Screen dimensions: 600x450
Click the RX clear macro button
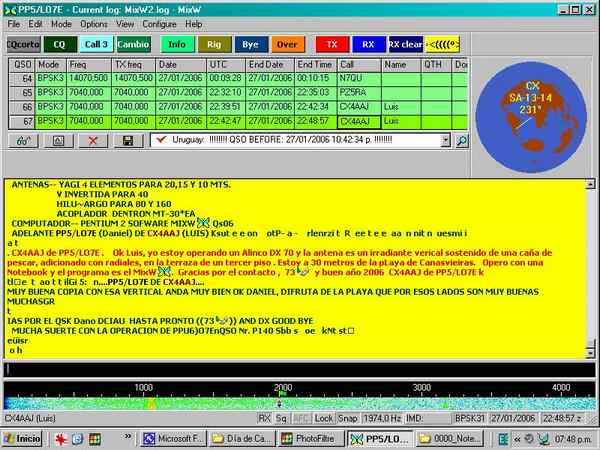point(406,44)
